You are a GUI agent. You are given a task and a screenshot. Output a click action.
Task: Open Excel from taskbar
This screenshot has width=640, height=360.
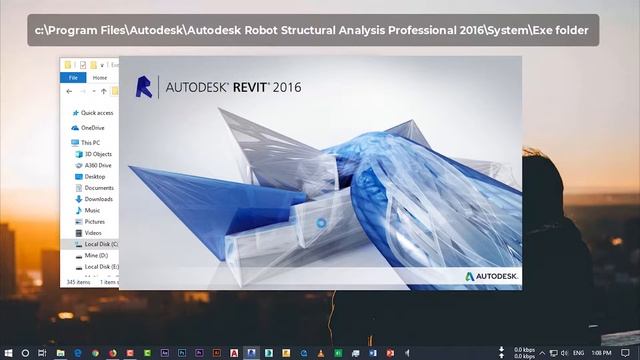pos(338,353)
